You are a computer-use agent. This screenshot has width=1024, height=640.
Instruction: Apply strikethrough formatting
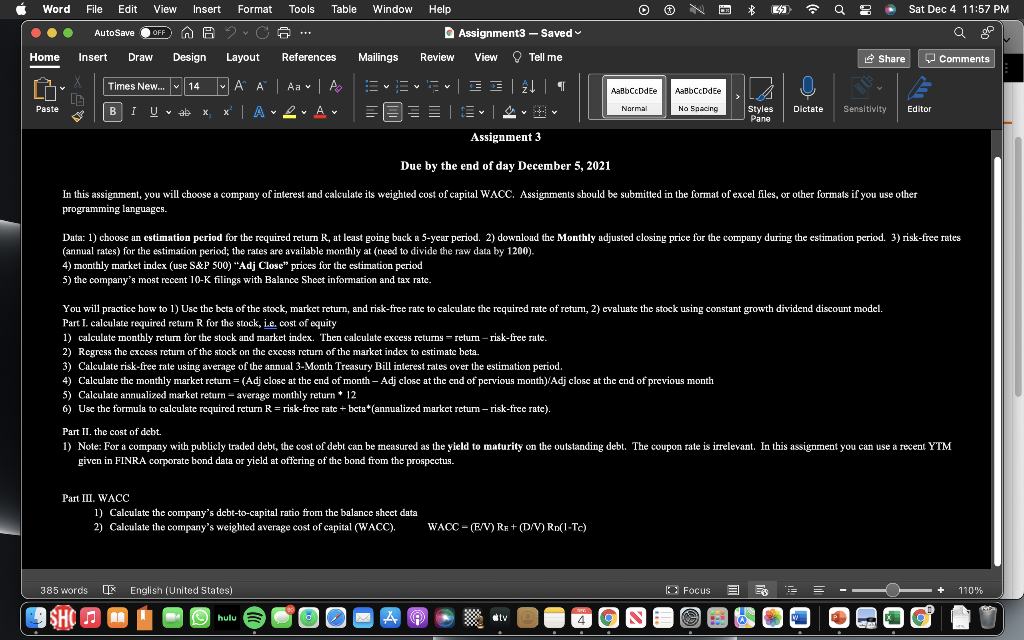click(x=185, y=112)
